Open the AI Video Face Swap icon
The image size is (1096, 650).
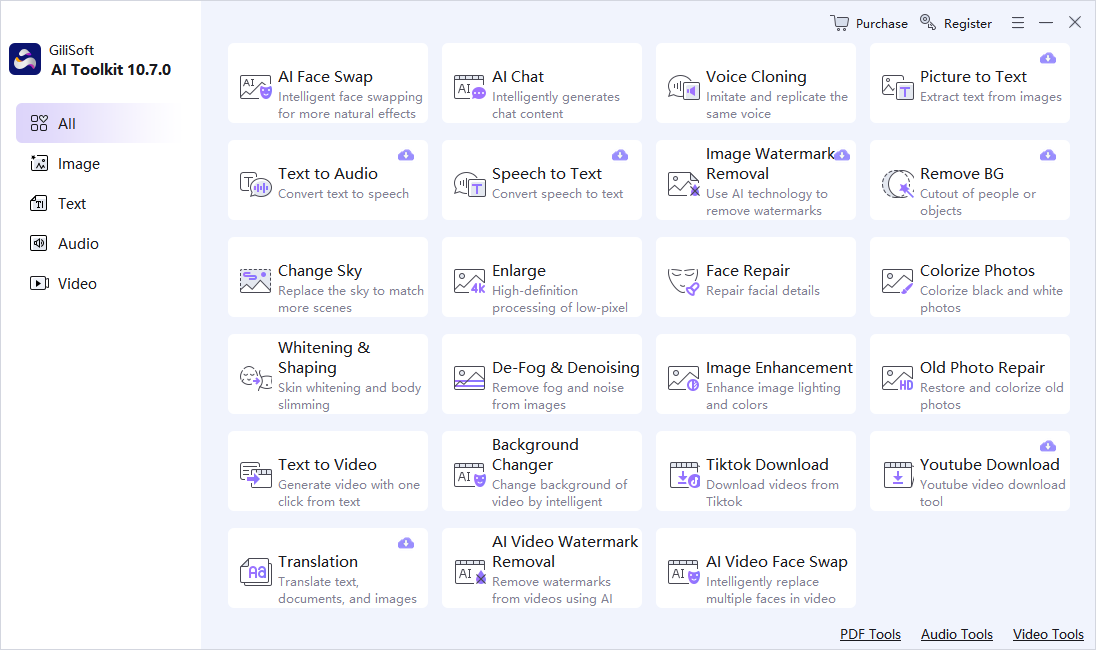(x=683, y=572)
